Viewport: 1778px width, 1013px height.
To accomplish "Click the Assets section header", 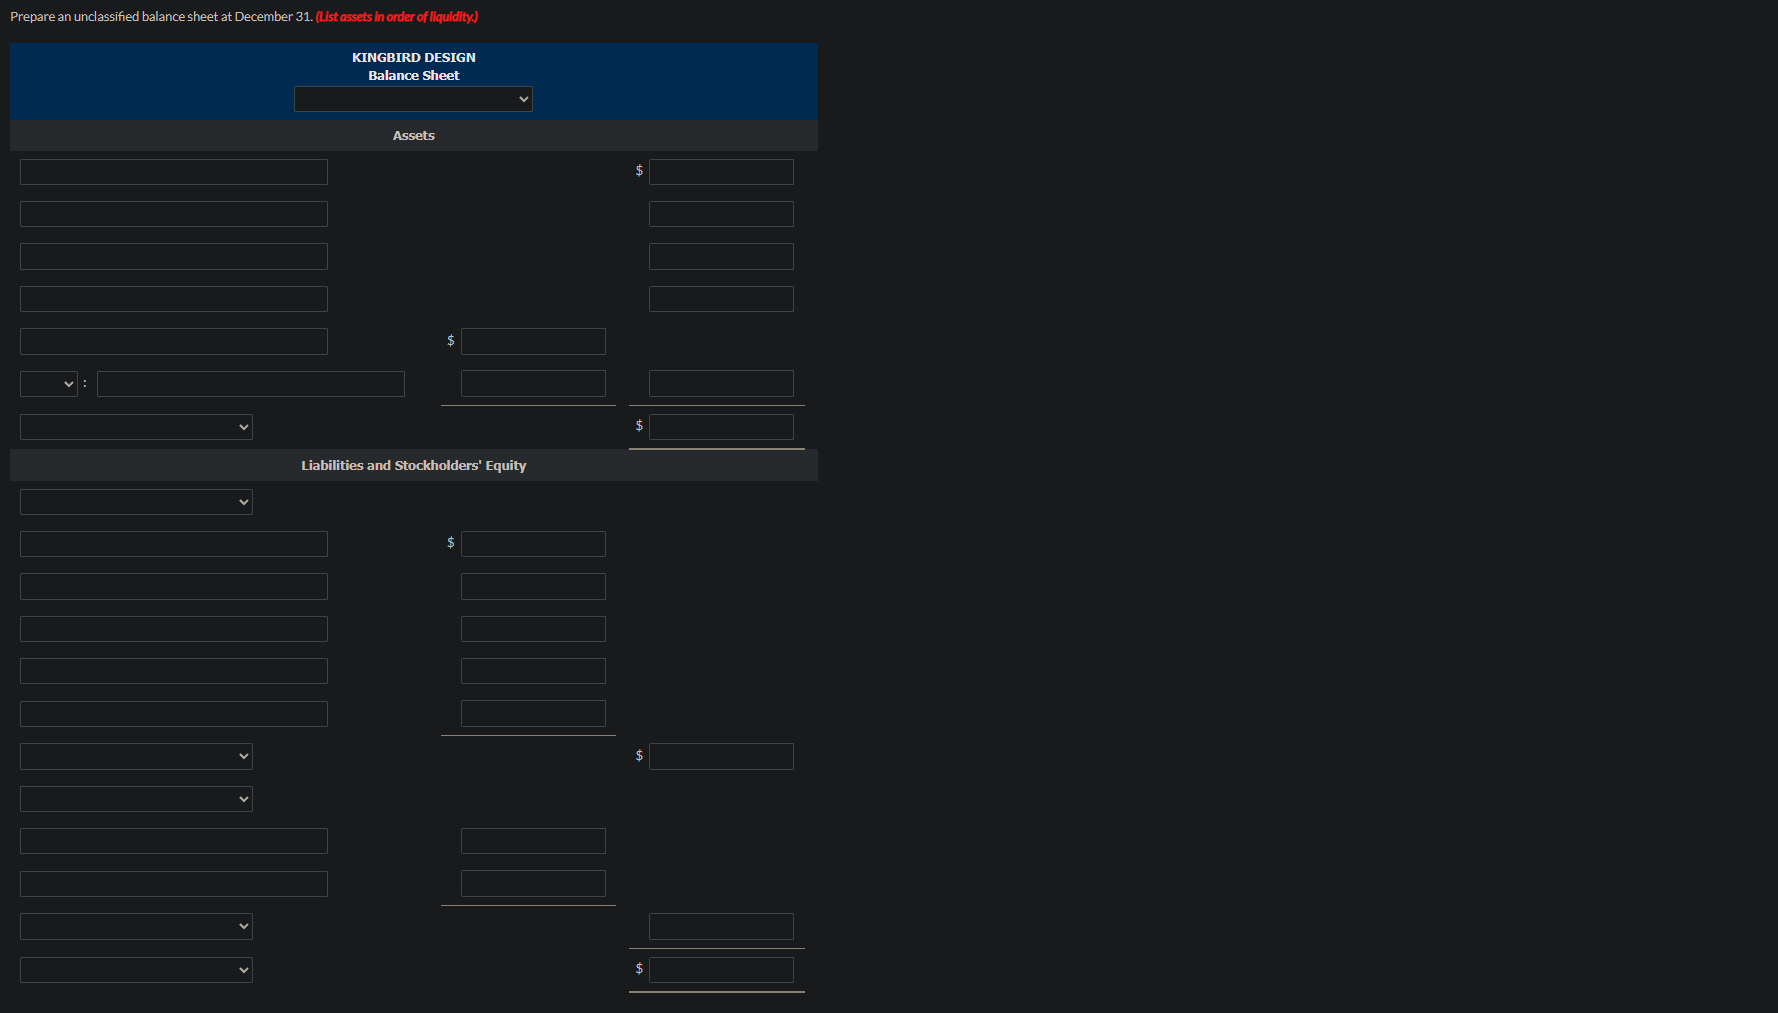I will (414, 135).
